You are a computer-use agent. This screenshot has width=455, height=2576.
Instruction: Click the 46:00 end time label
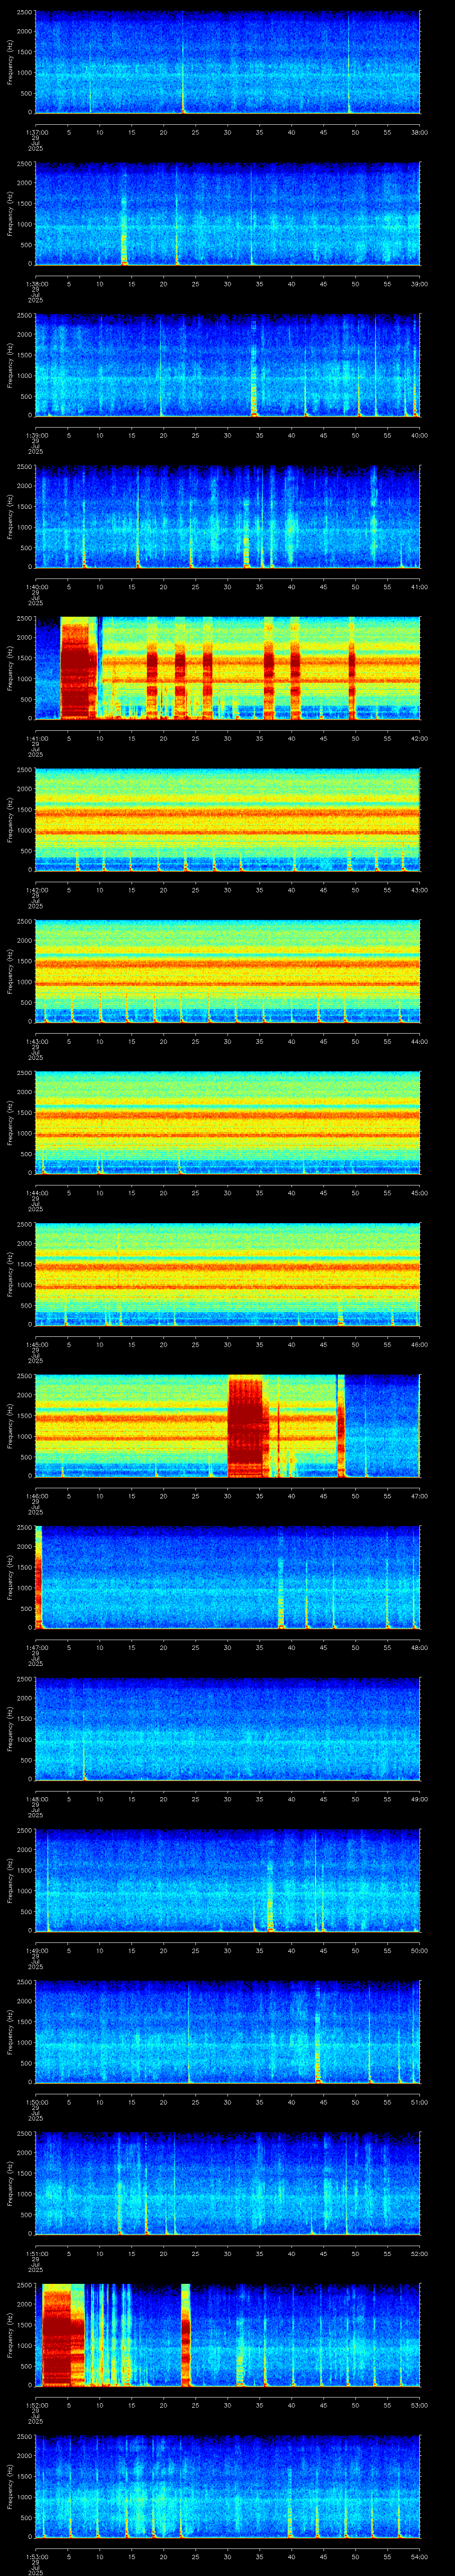419,1344
